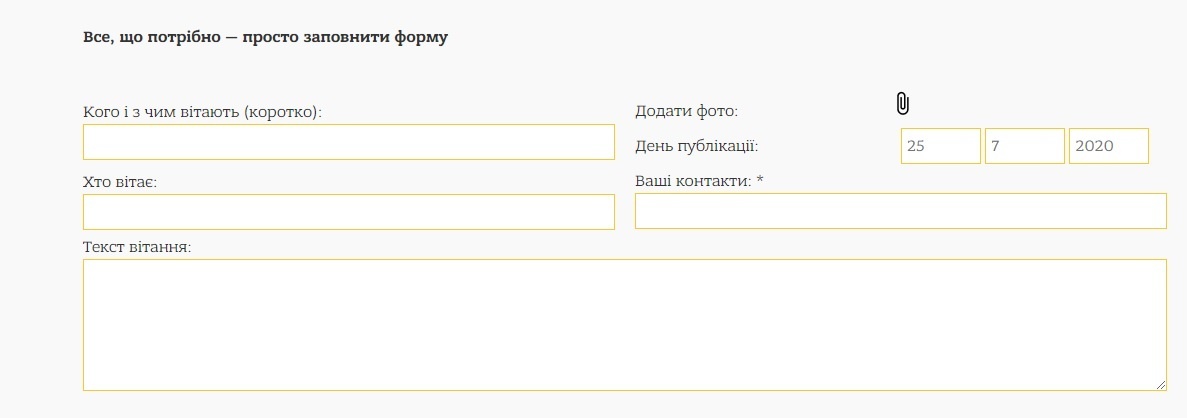Image resolution: width=1187 pixels, height=418 pixels.
Task: Click the 'Хто вітає:' label text
Action: pyautogui.click(x=120, y=182)
